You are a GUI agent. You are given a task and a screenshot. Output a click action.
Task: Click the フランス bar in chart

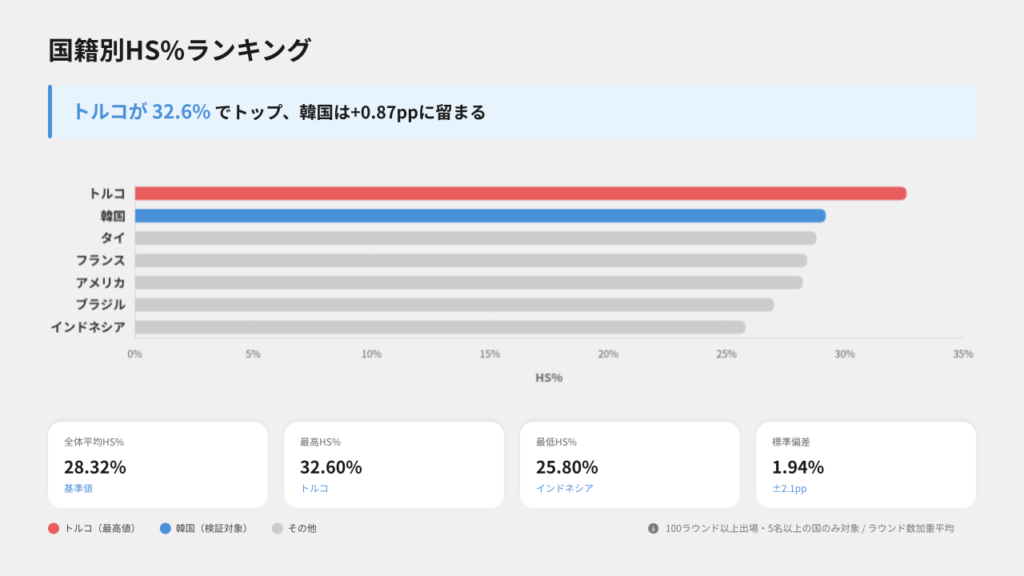coord(470,260)
